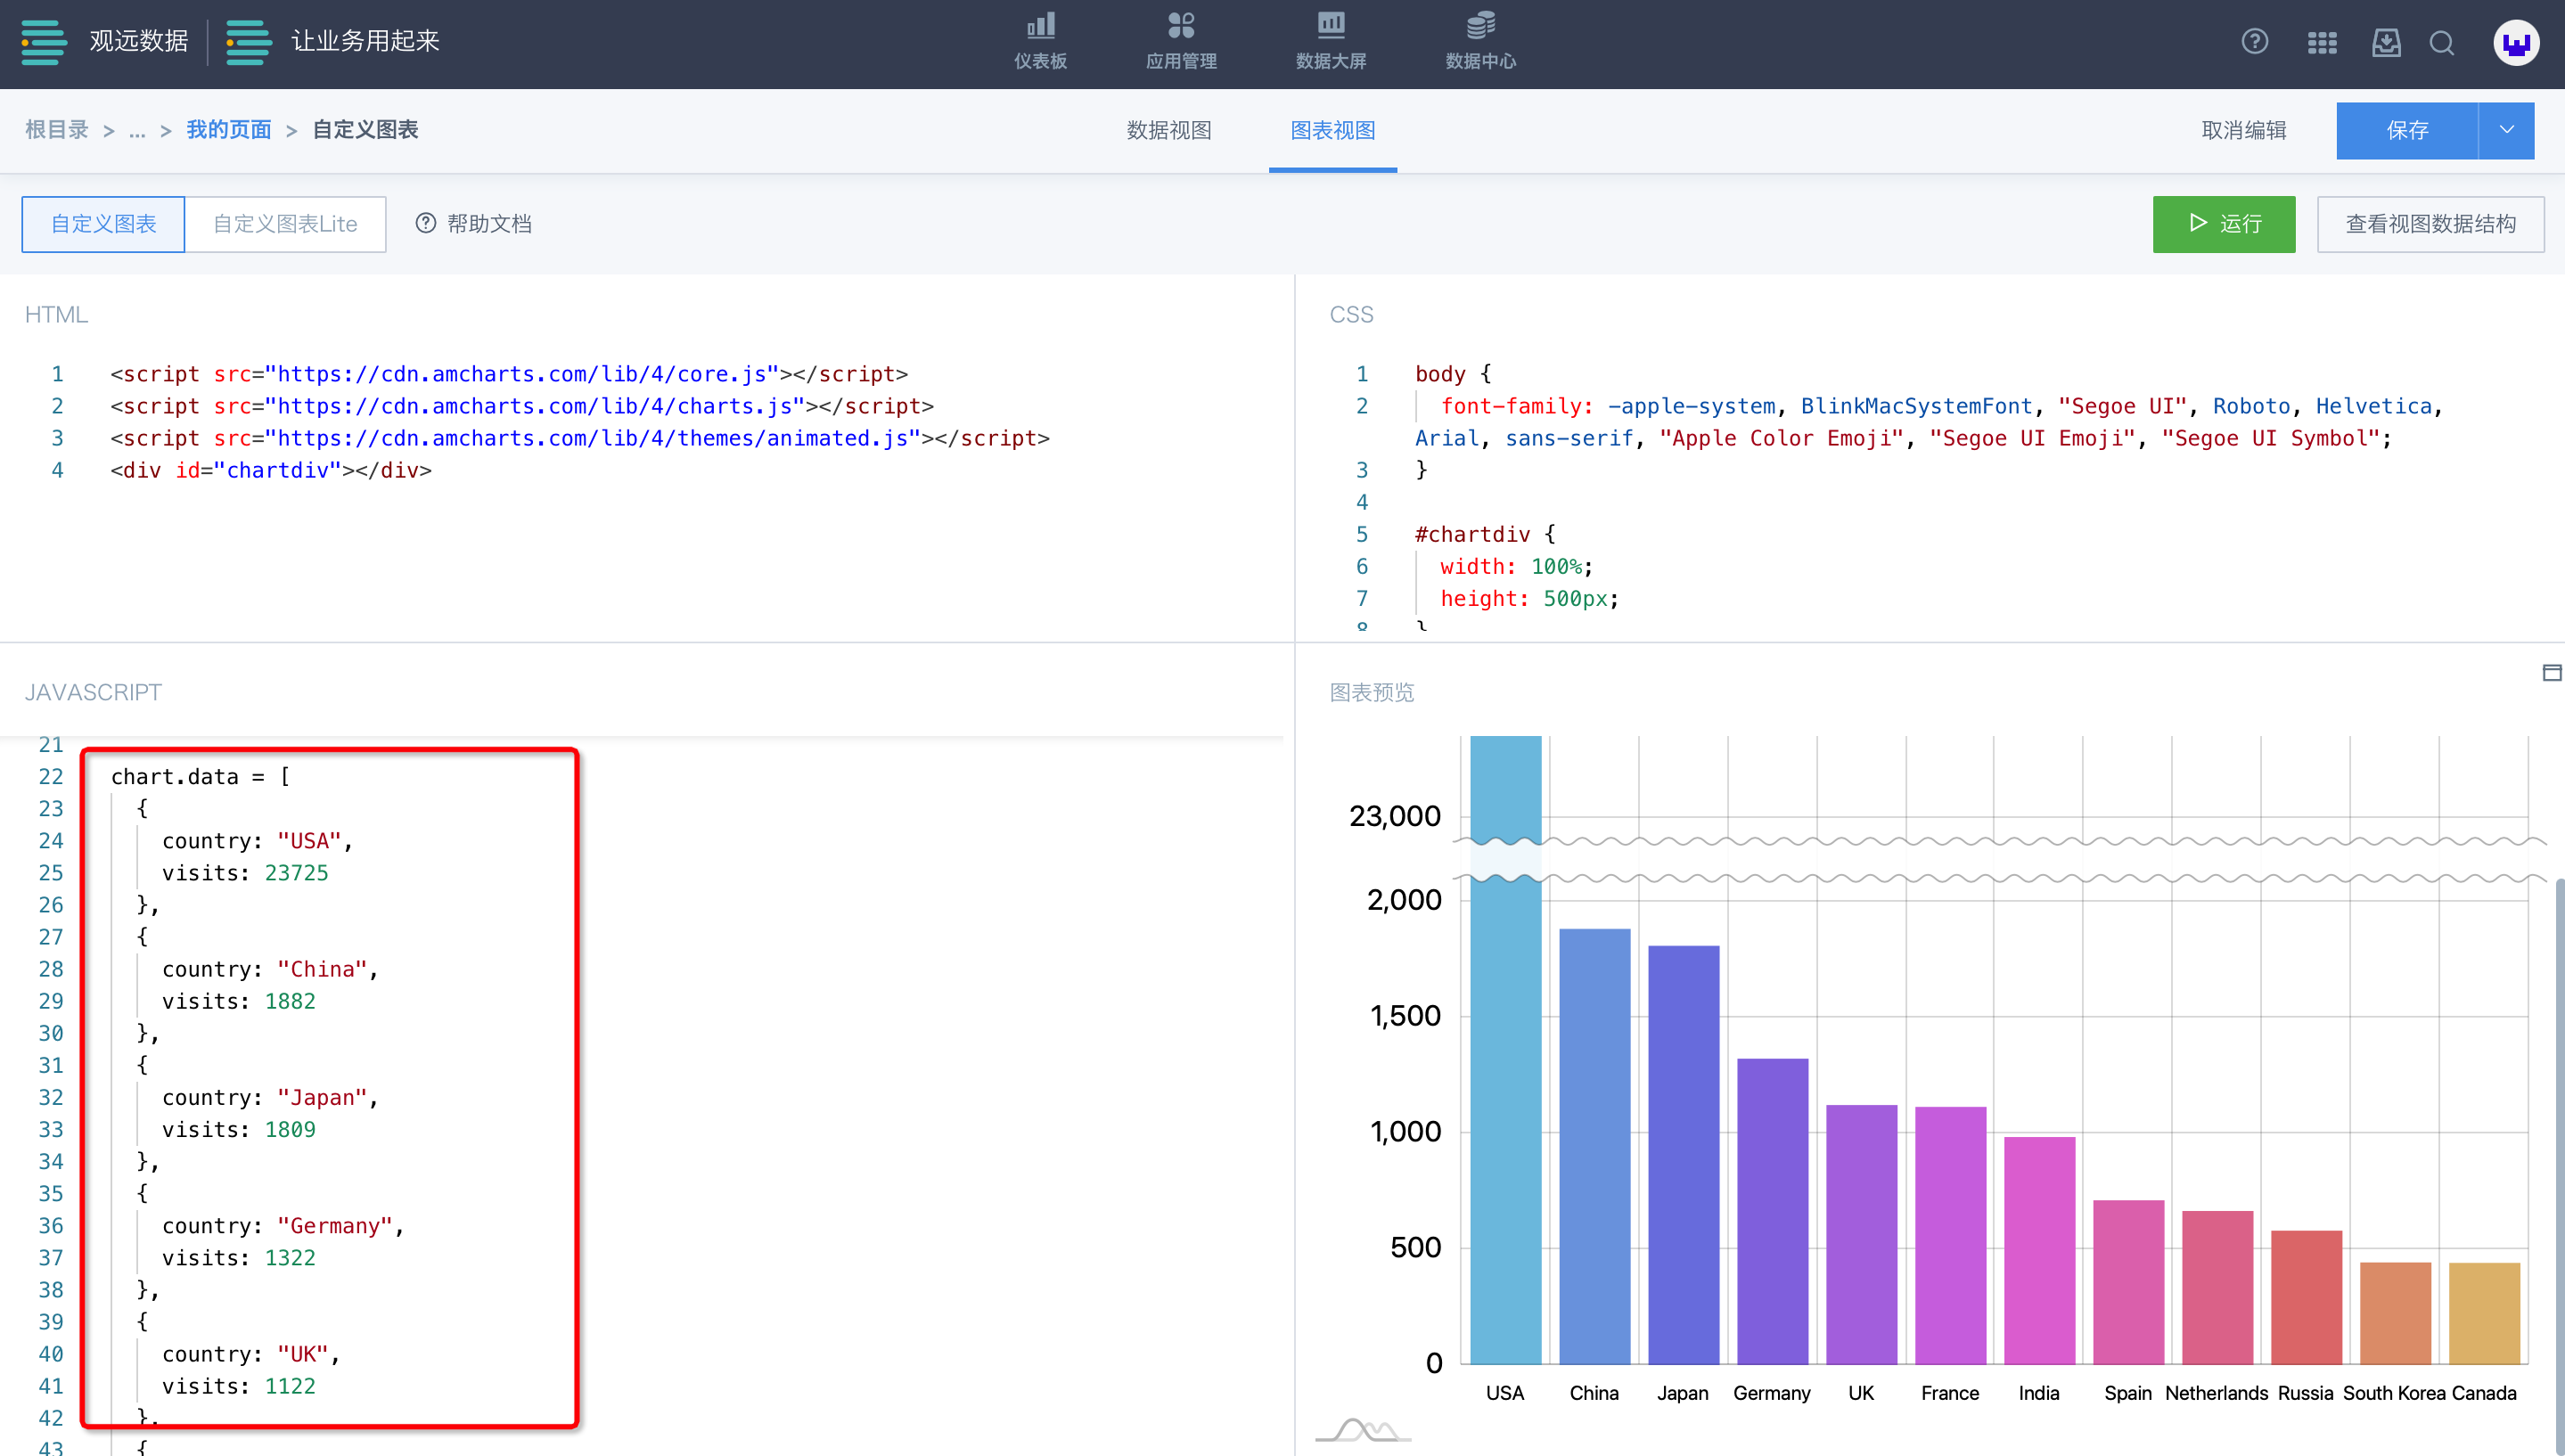
Task: Open 应用管理 in the top navigation
Action: (x=1181, y=42)
